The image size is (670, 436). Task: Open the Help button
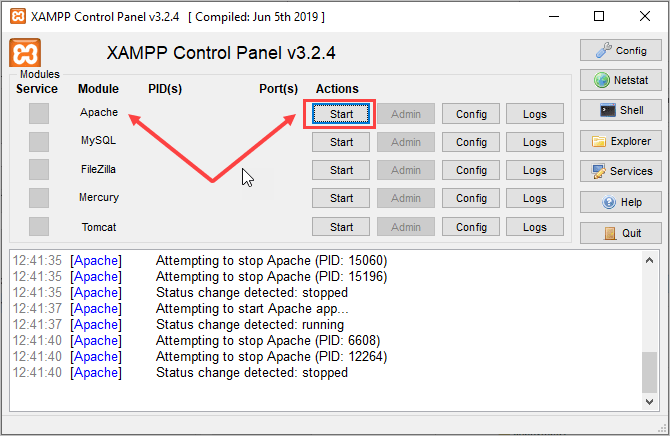tap(620, 202)
